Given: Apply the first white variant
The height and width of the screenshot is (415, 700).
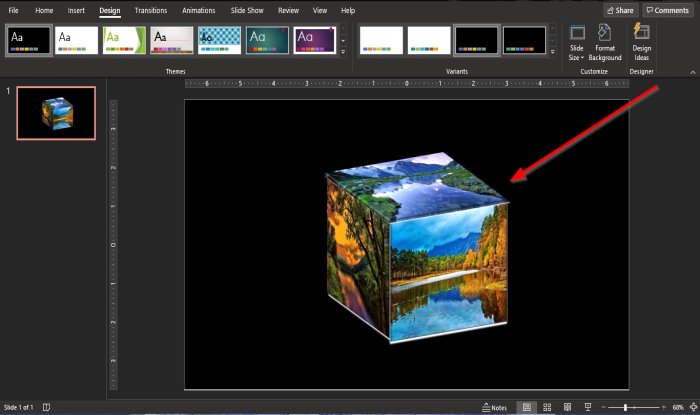Looking at the screenshot, I should point(381,40).
